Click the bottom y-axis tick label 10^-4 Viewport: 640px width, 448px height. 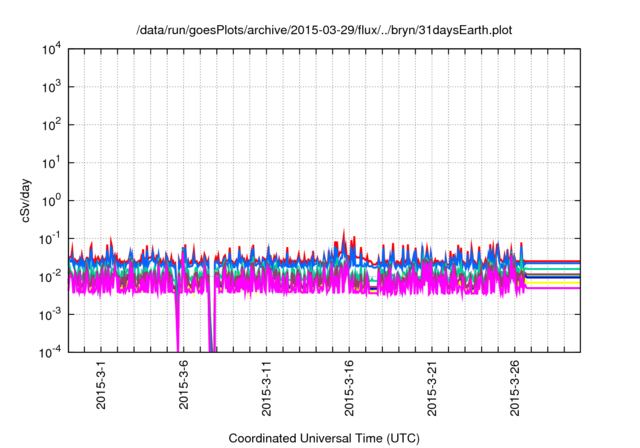tap(52, 352)
